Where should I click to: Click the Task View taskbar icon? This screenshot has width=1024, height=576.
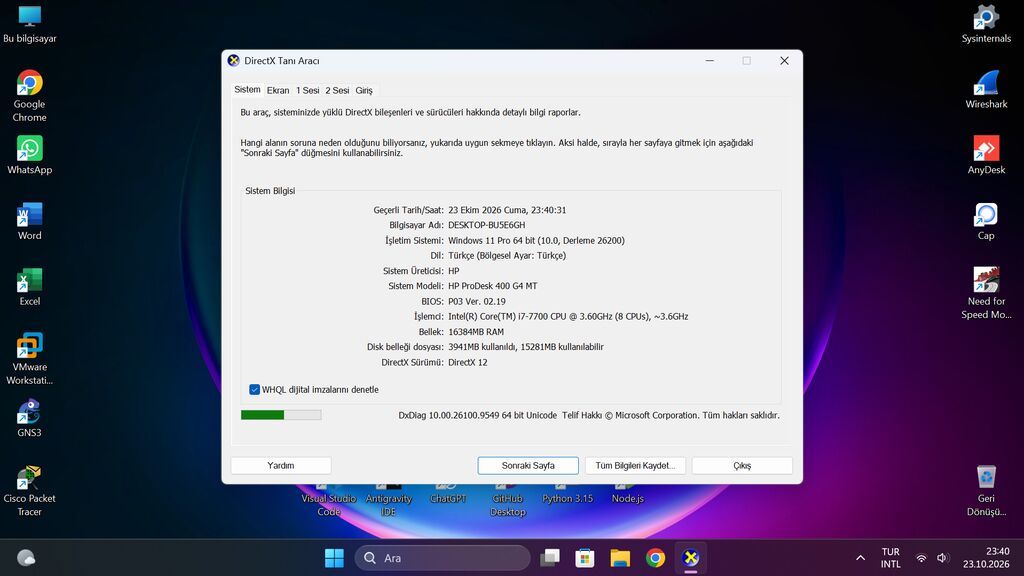[x=550, y=558]
